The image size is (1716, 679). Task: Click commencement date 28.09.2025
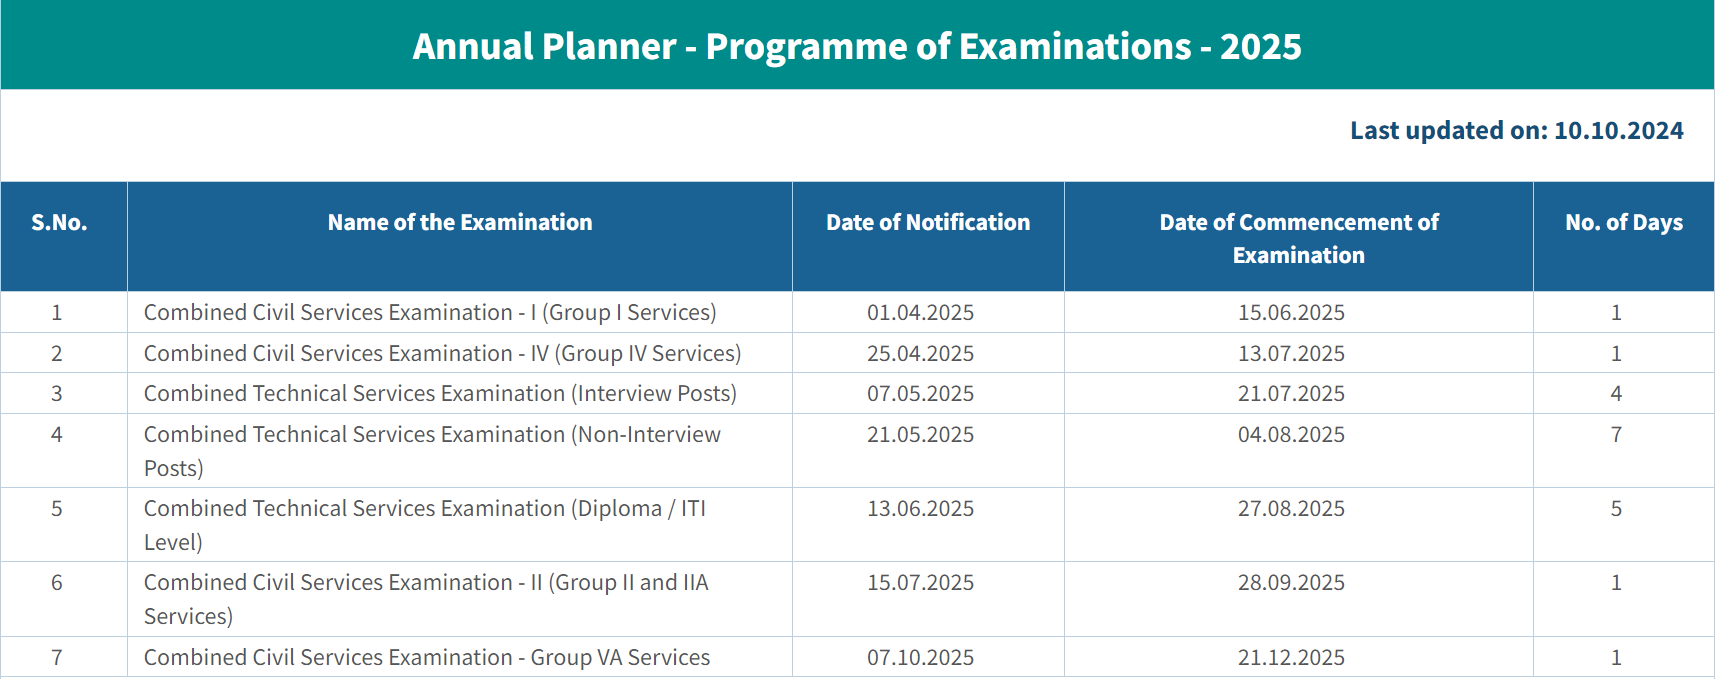1291,582
